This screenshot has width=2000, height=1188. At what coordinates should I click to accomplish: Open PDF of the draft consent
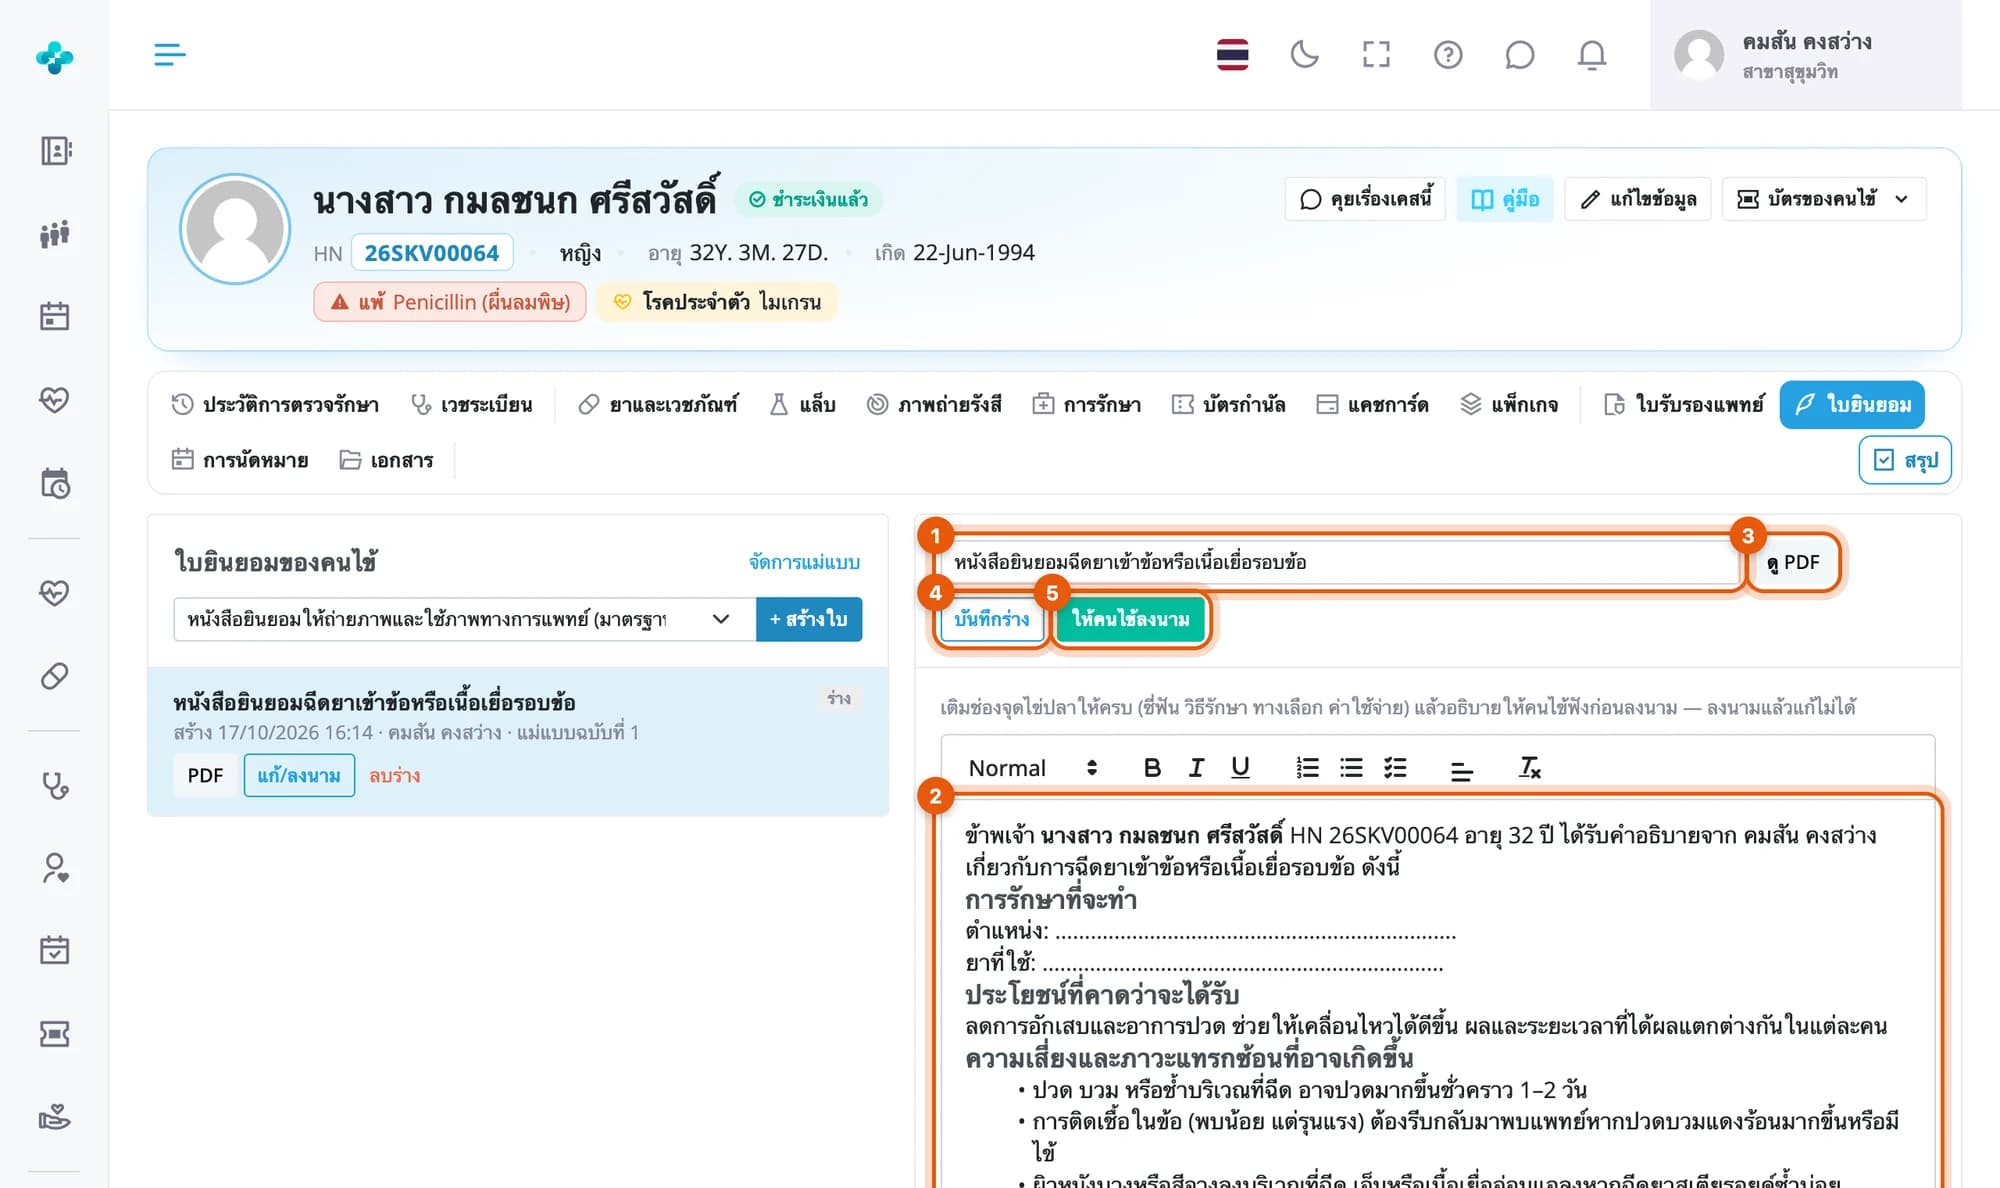205,776
